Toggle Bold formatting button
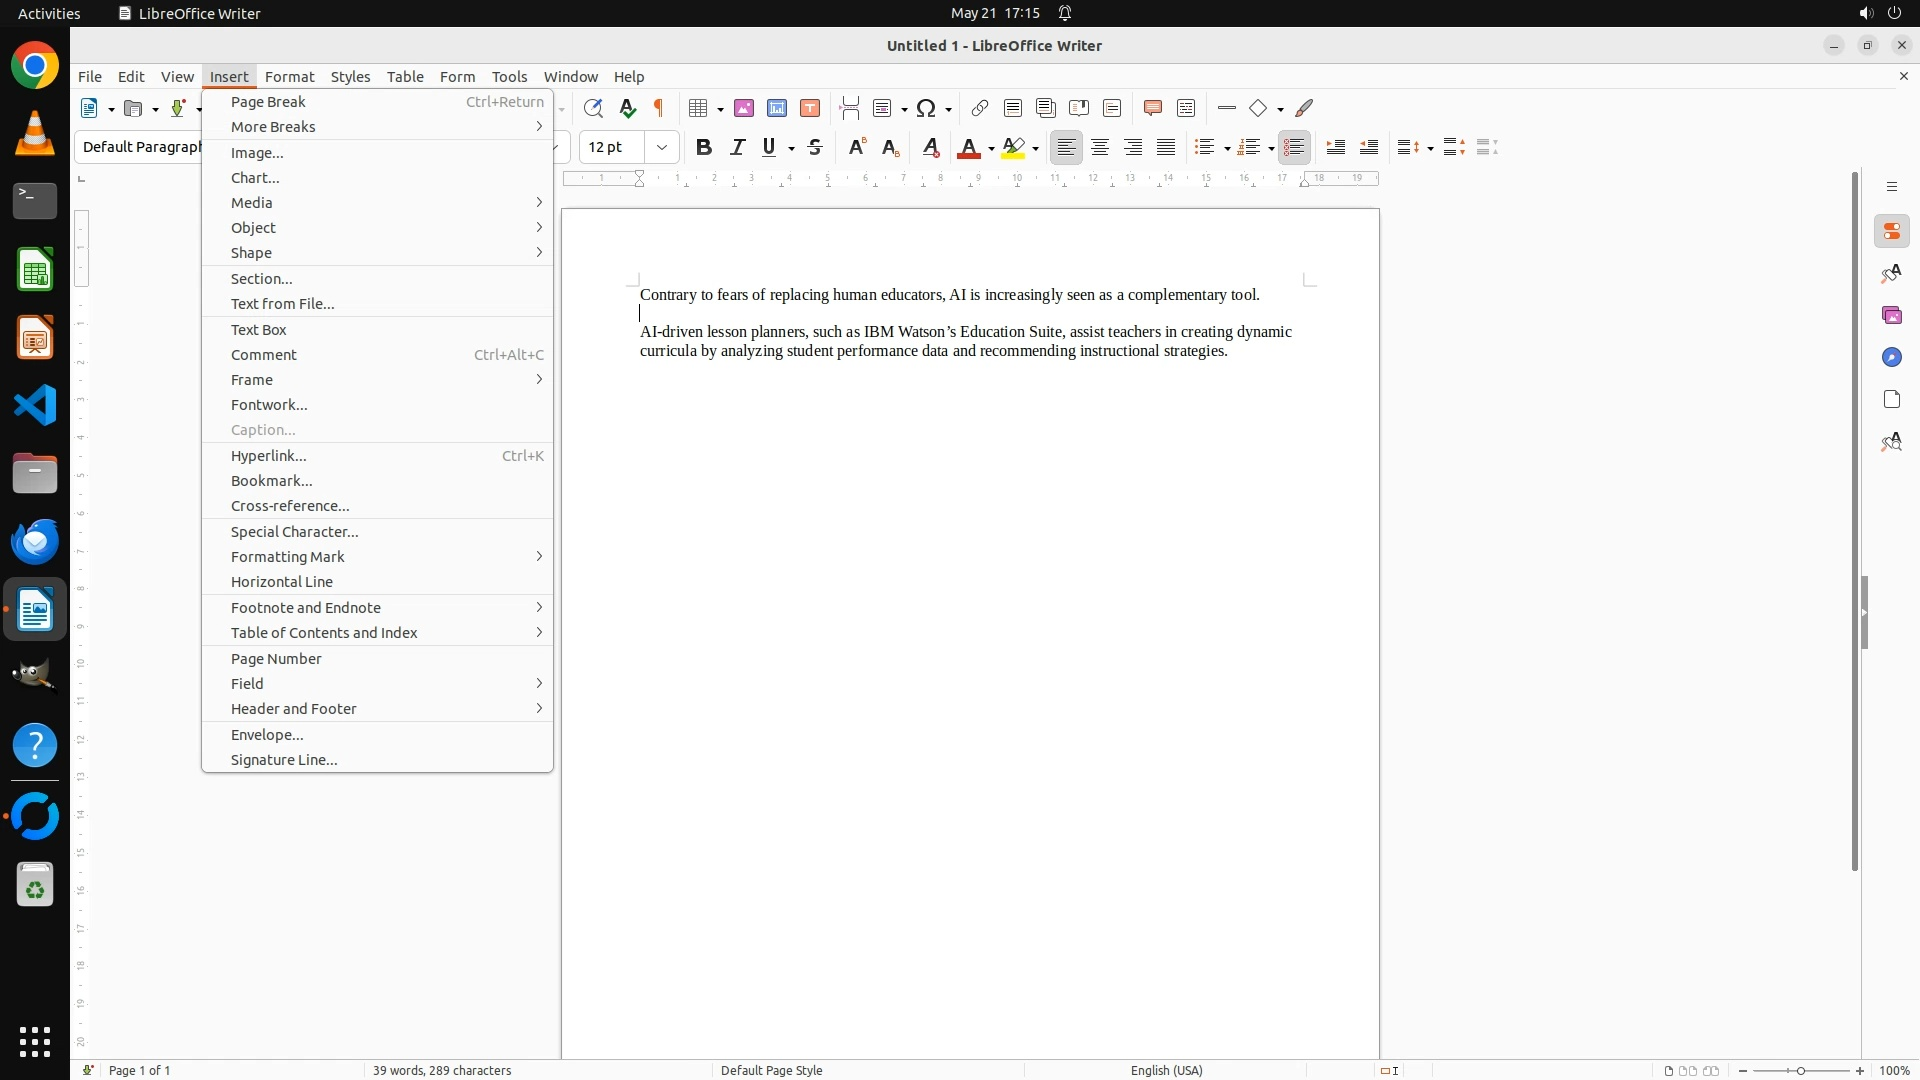 [x=704, y=147]
